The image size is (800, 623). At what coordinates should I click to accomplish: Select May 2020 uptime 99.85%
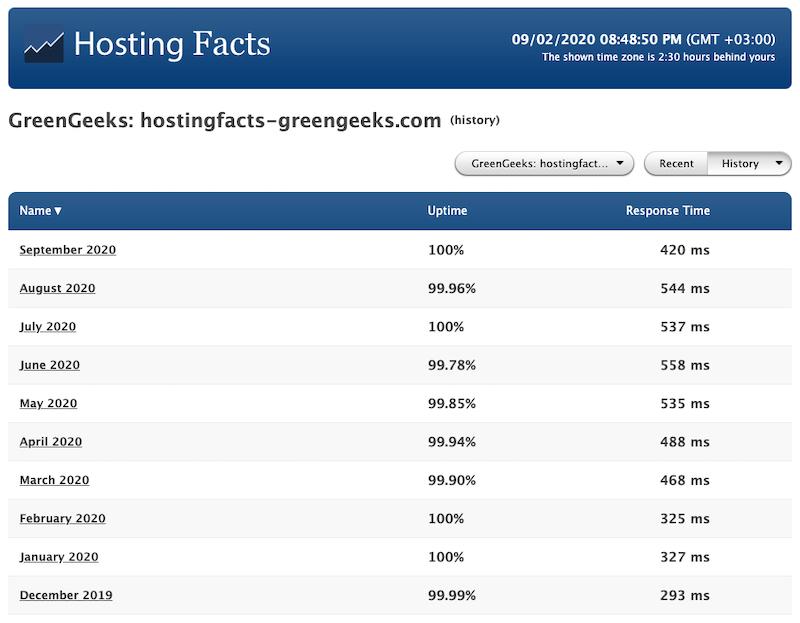pos(452,403)
